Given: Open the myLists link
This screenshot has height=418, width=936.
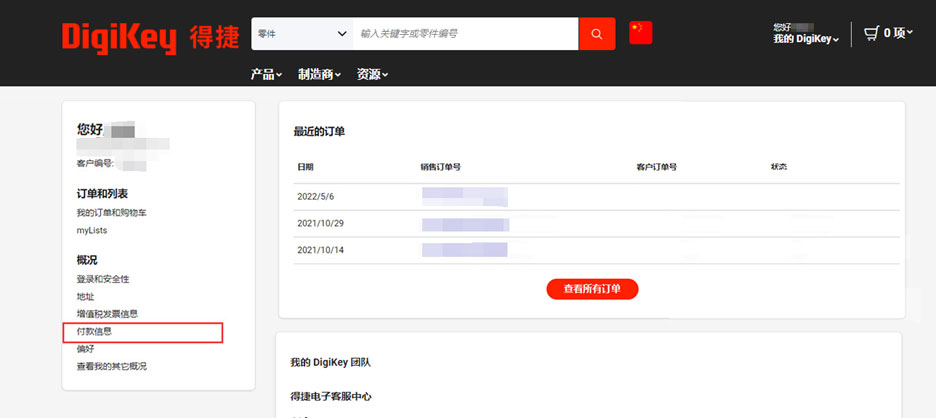Looking at the screenshot, I should click(x=92, y=230).
